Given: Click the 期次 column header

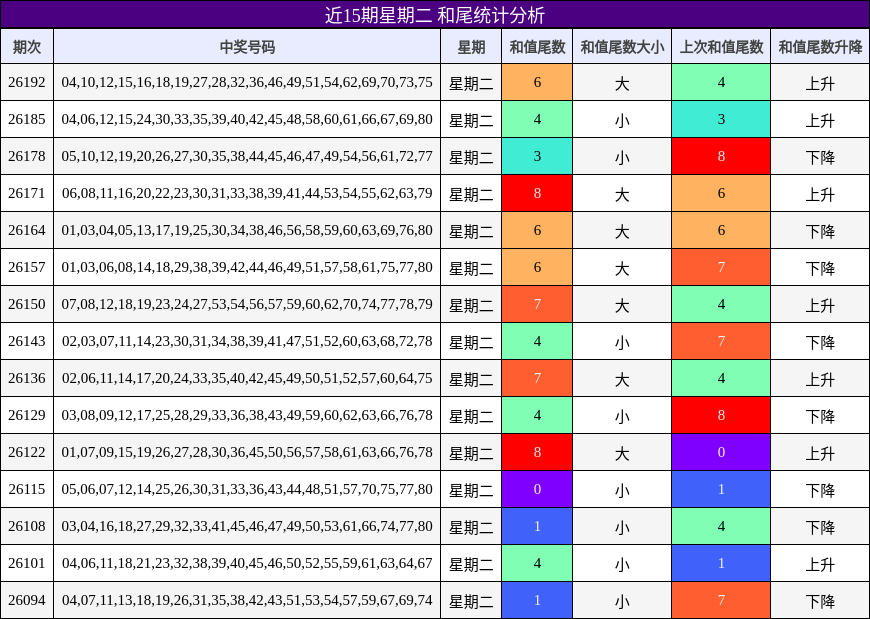Looking at the screenshot, I should coord(27,47).
